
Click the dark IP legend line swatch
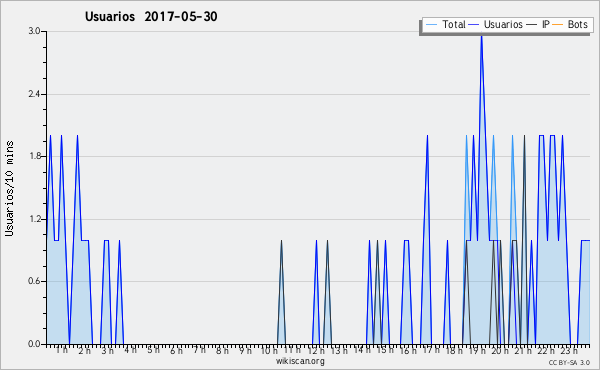[532, 25]
